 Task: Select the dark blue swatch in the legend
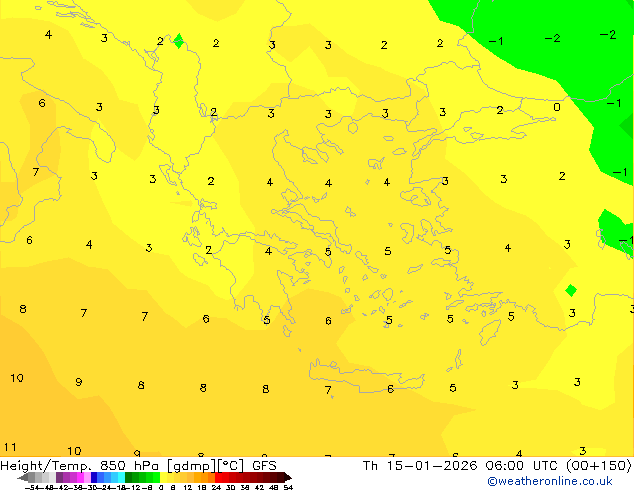pos(94,478)
